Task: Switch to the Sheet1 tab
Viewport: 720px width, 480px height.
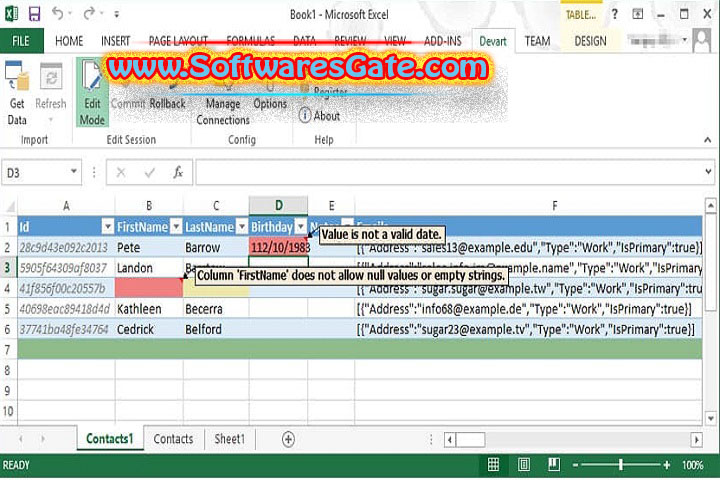Action: coord(229,439)
